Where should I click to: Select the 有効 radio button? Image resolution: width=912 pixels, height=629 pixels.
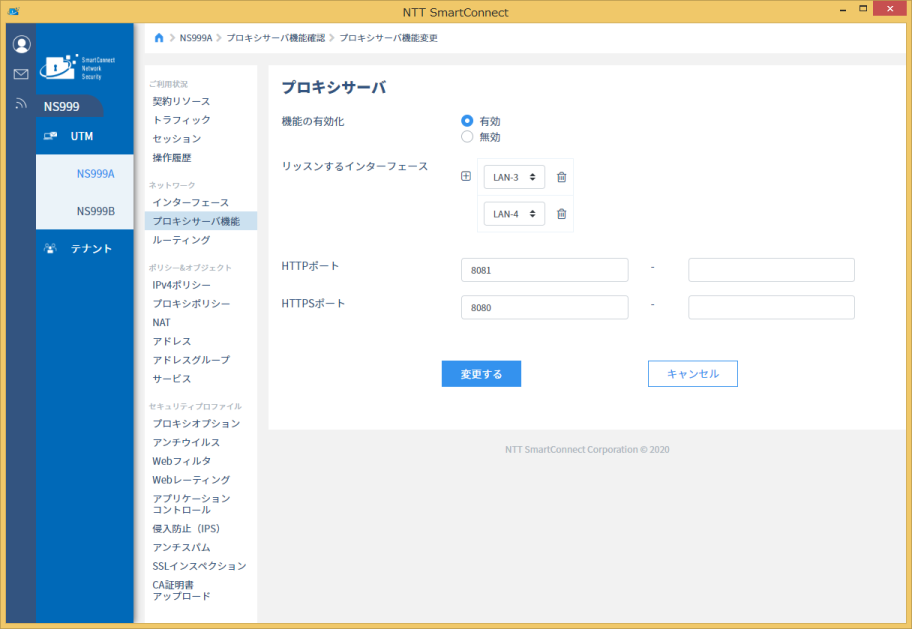pos(467,120)
